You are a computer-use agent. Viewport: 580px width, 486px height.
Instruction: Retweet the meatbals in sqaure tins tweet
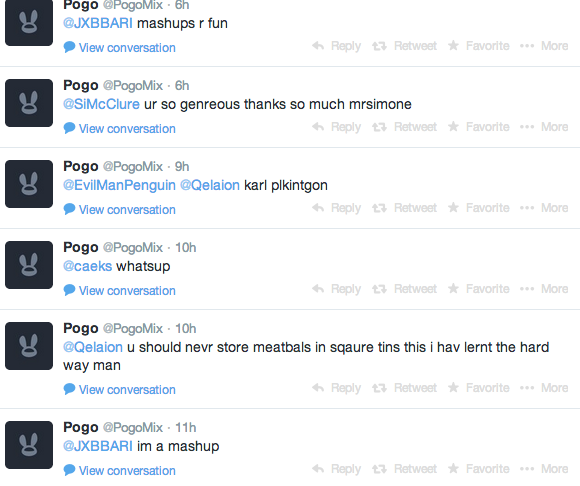(x=404, y=388)
